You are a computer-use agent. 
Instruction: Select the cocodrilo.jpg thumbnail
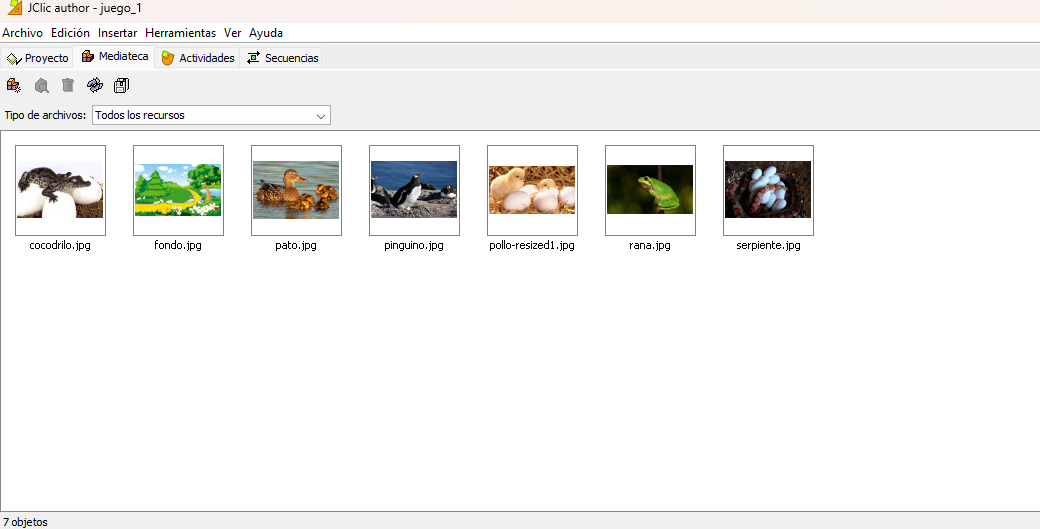point(60,190)
